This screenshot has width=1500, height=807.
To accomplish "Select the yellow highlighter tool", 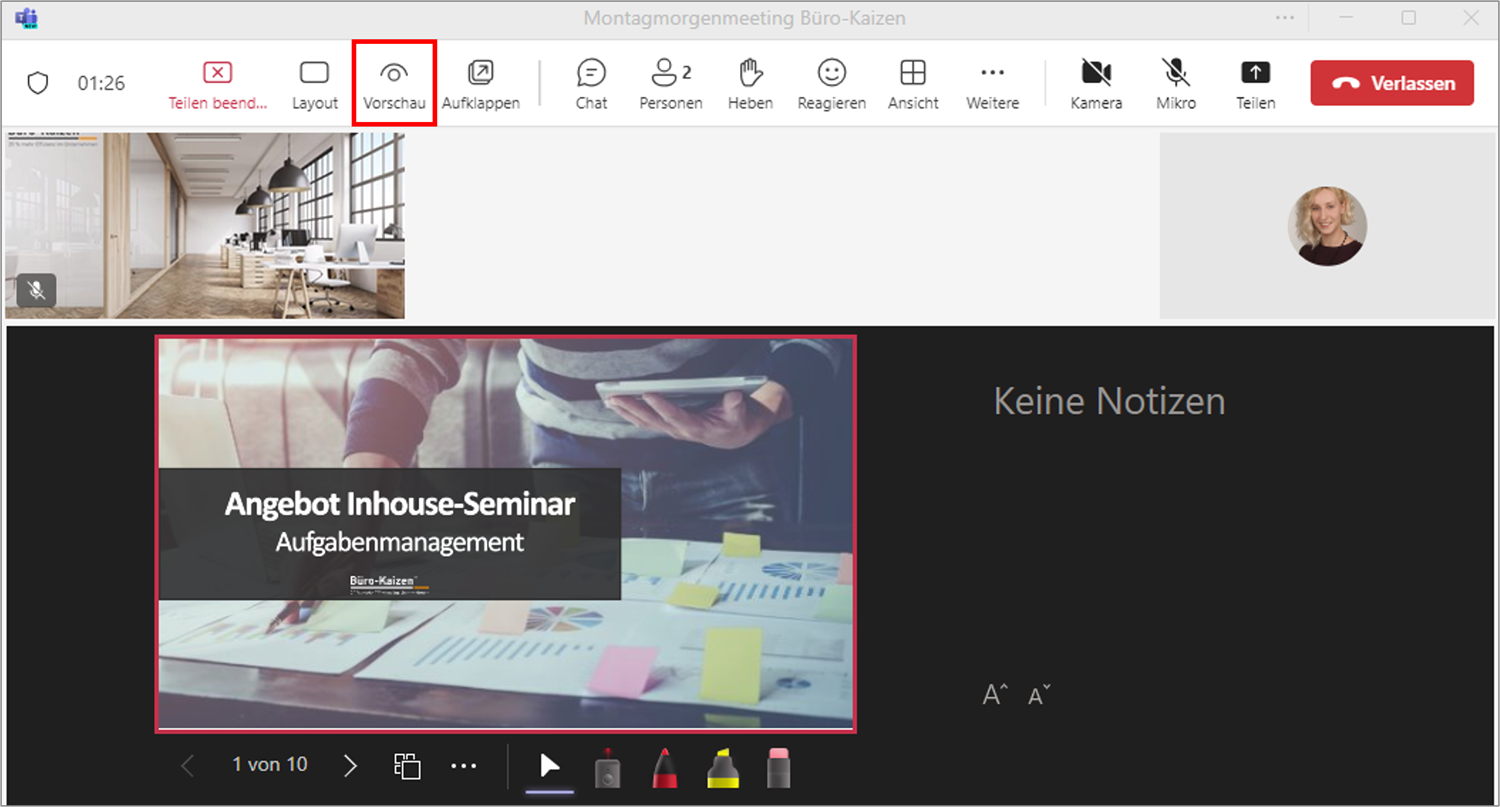I will tap(723, 767).
